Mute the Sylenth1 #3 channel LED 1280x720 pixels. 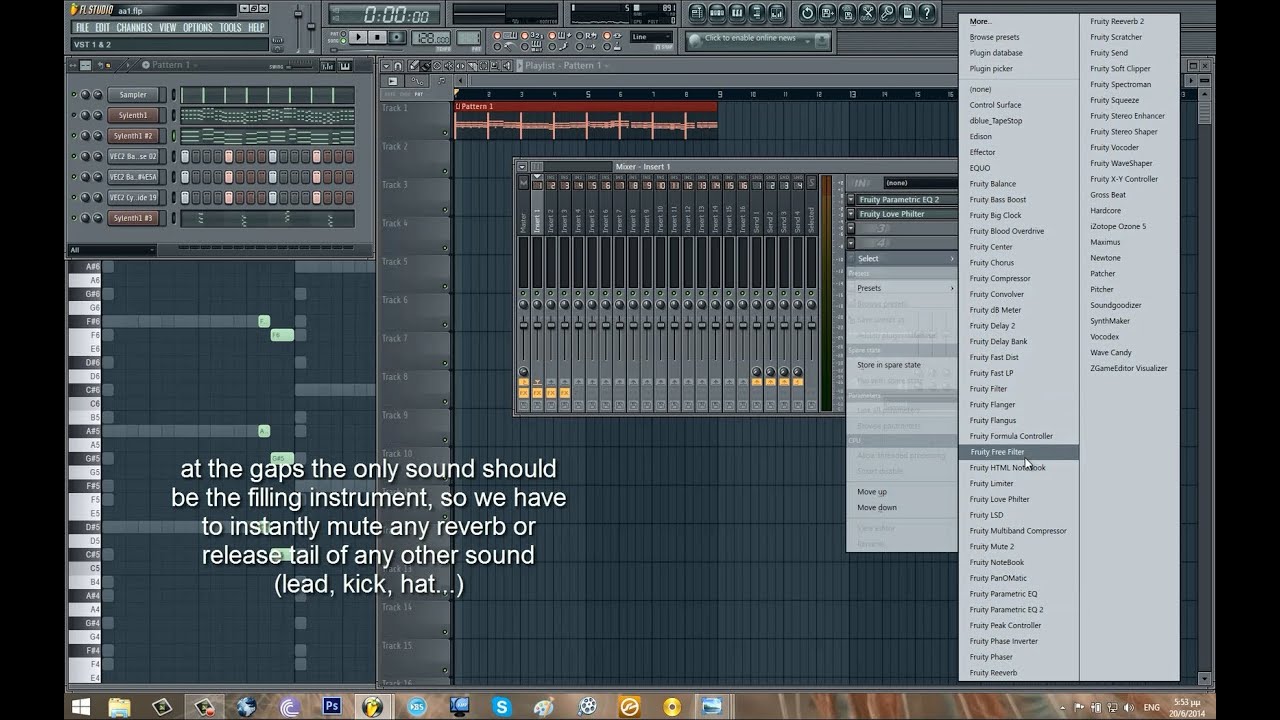tap(74, 217)
